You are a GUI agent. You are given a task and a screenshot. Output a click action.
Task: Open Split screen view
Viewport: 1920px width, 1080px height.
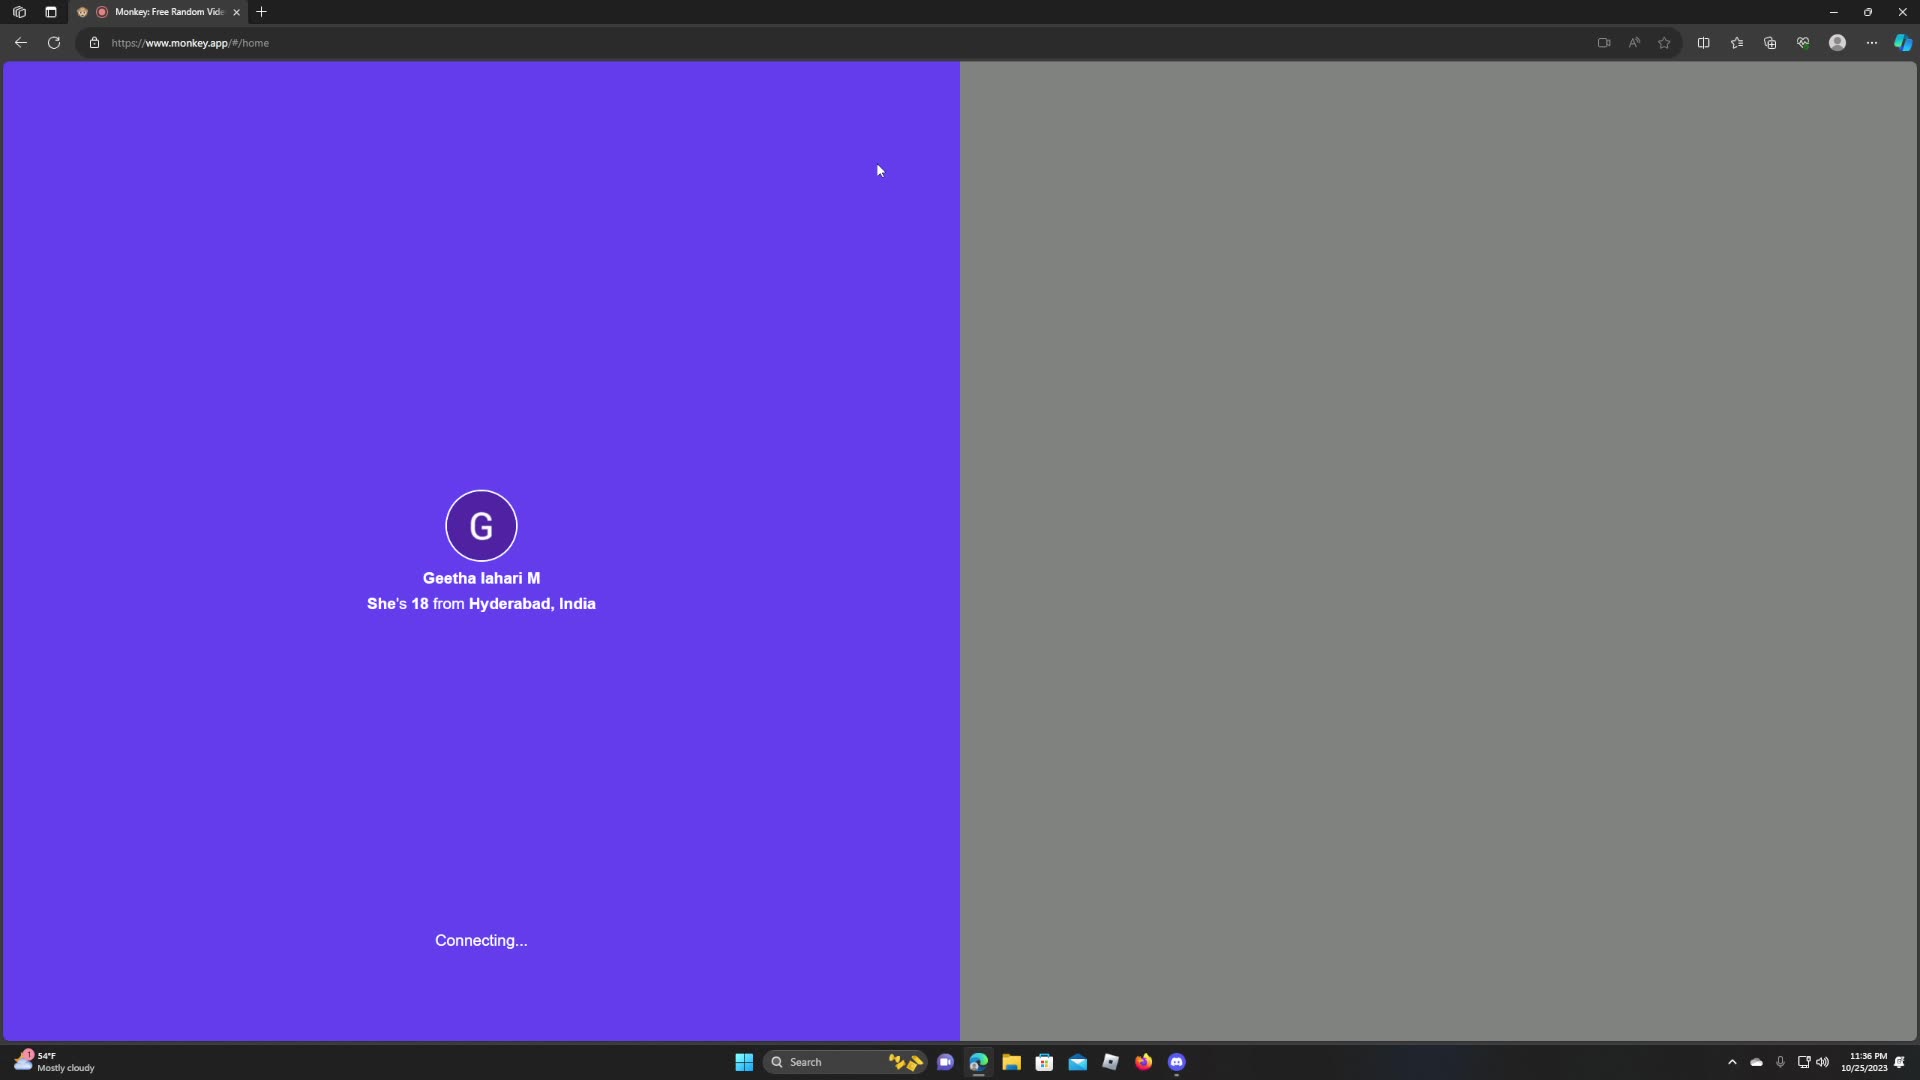click(1703, 43)
